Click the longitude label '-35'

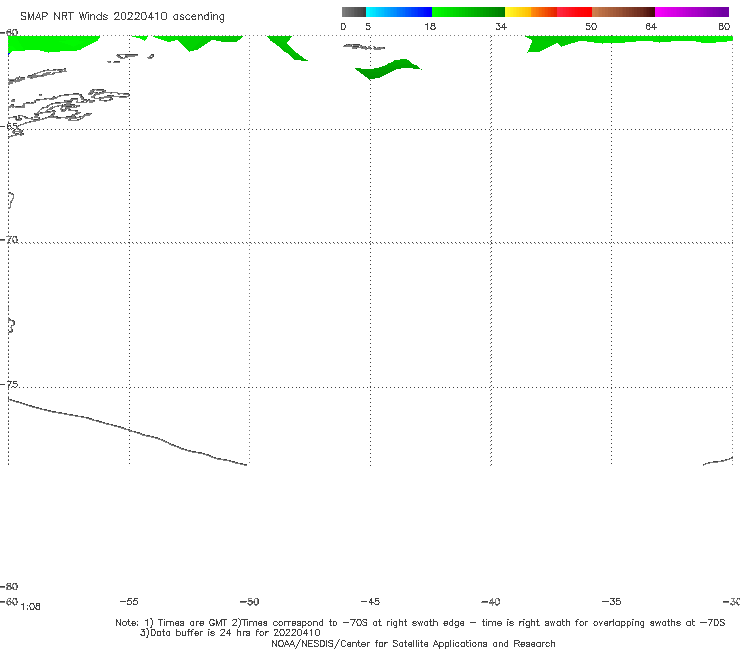click(x=612, y=601)
